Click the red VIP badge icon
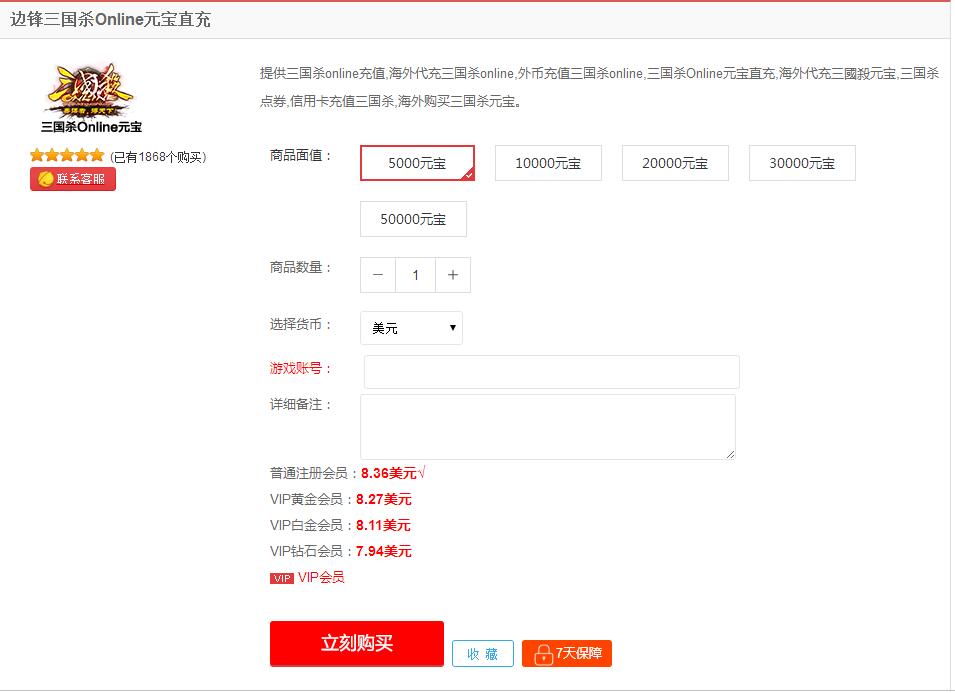 (x=281, y=579)
